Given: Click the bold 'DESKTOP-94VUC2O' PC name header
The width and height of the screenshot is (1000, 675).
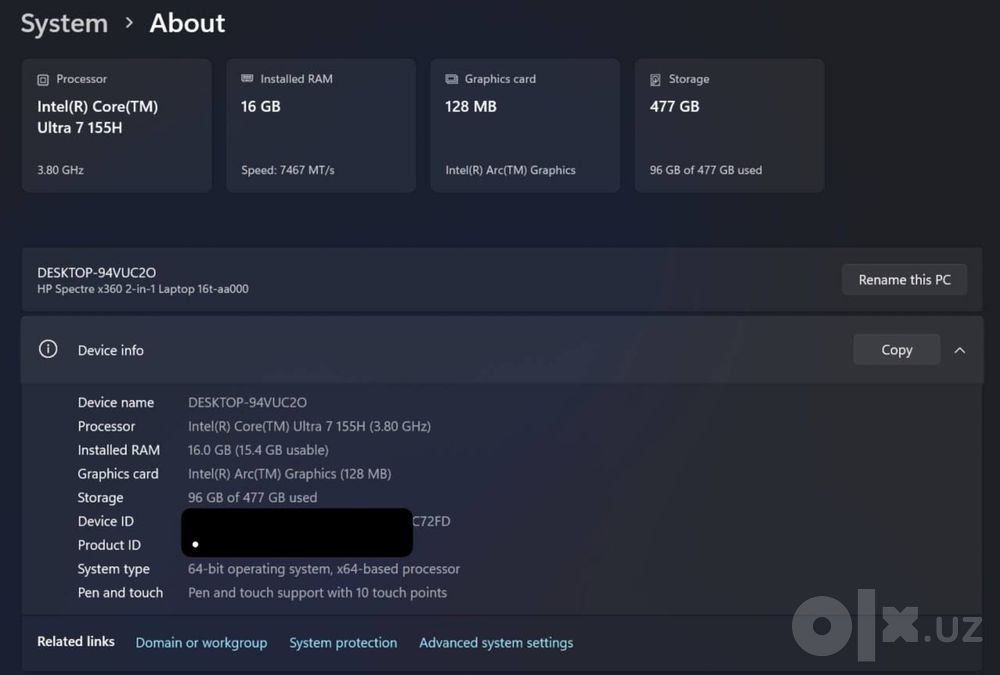Looking at the screenshot, I should coord(96,272).
